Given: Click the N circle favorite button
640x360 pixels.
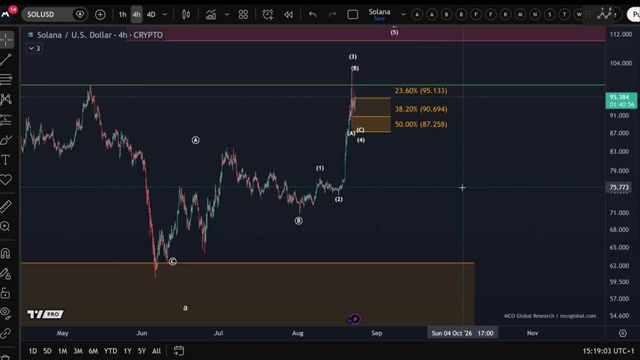Looking at the screenshot, I should coord(535,15).
